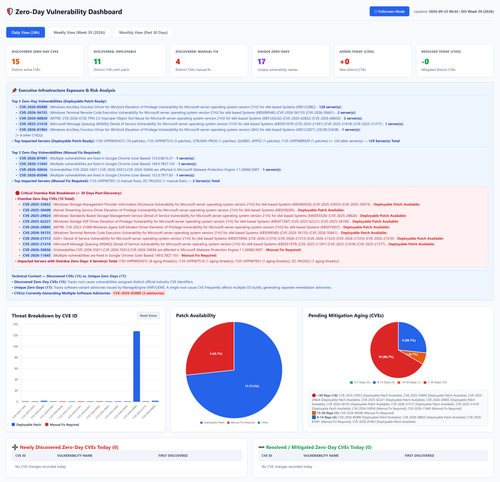This screenshot has width=500, height=482.
Task: Click the Discovered Deployable count 11
Action: [97, 62]
